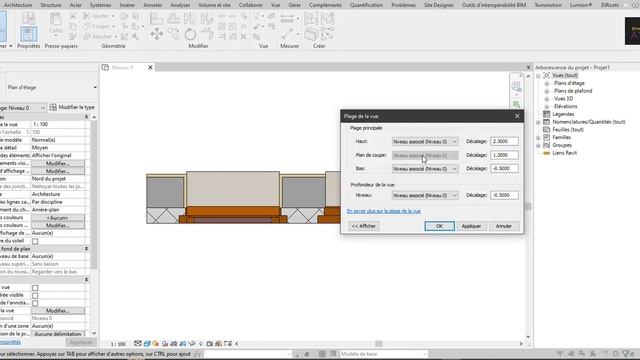
Task: Click the Aucune délimitation button
Action: pyautogui.click(x=58, y=334)
